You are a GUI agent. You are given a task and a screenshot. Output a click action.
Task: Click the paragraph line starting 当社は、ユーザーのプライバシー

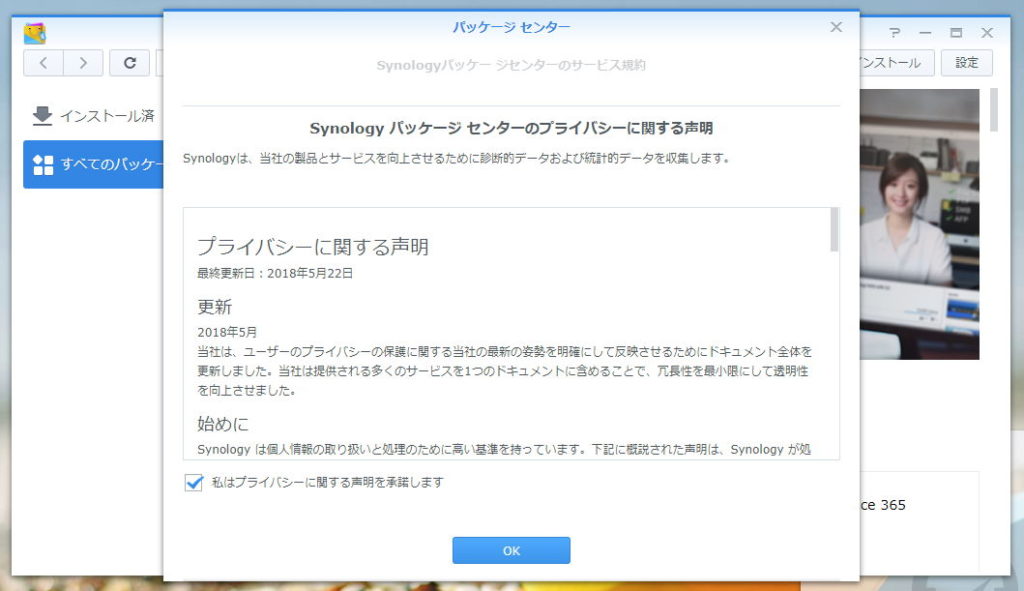504,351
